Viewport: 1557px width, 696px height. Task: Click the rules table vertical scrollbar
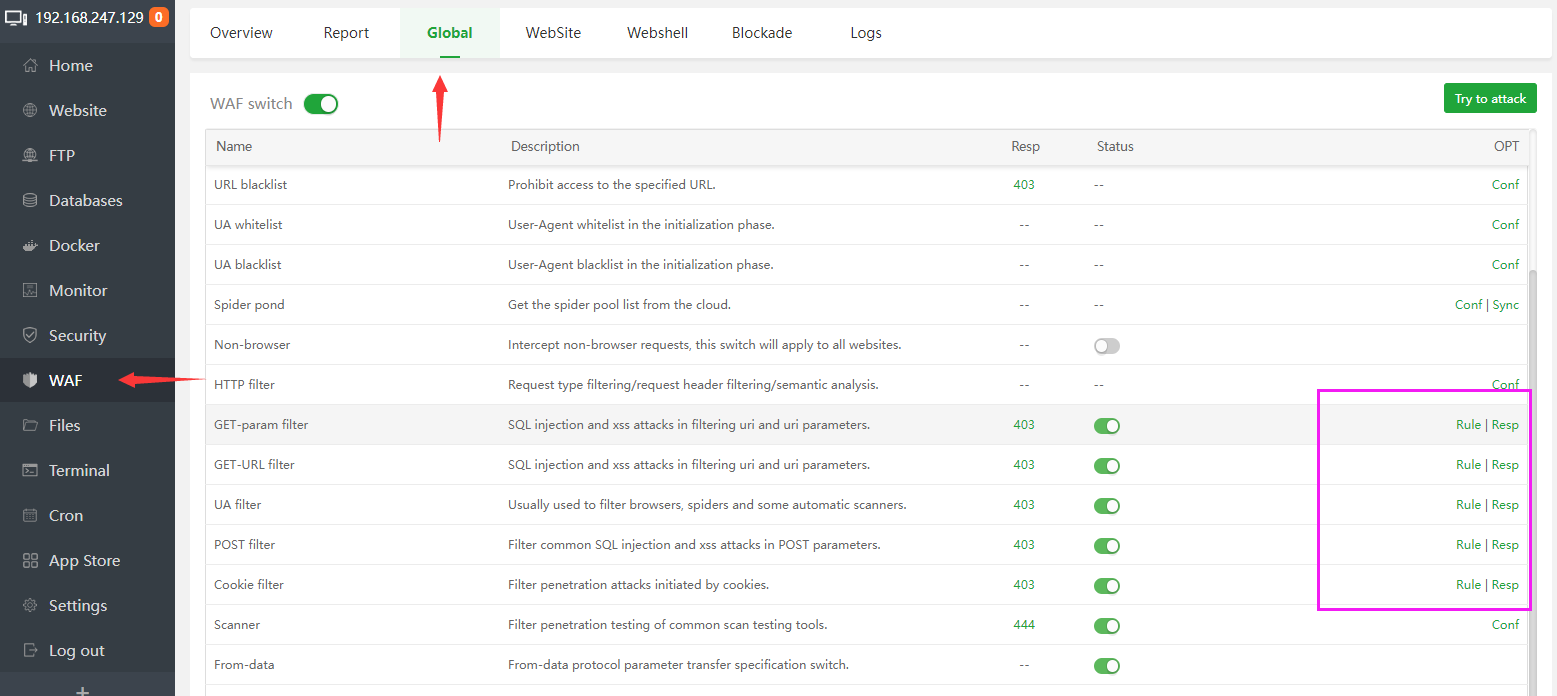point(1533,450)
